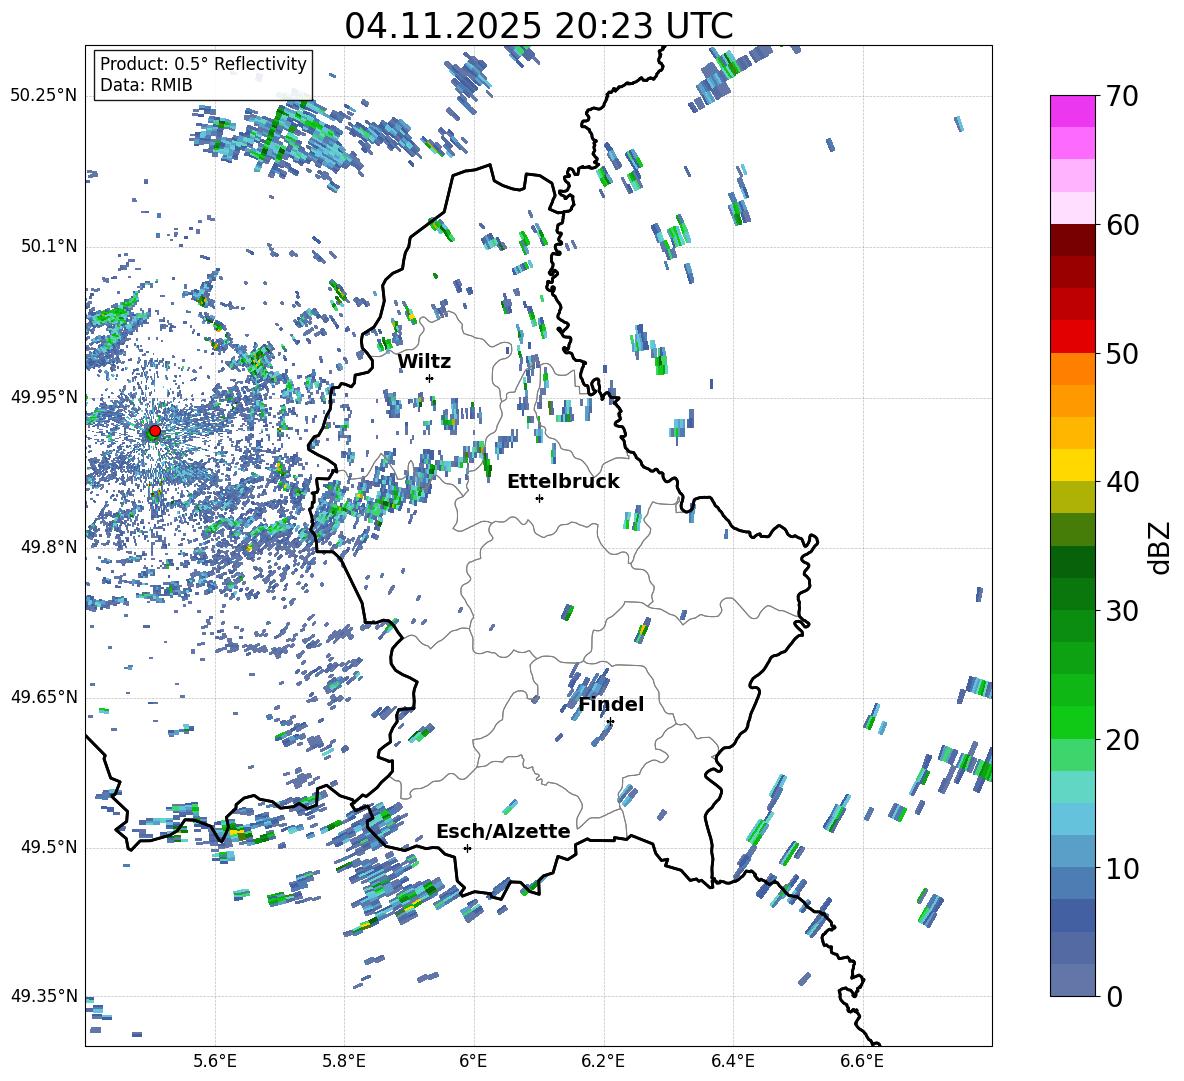This screenshot has width=1184, height=1081.
Task: Click the 50.25°N latitude label
Action: point(44,96)
